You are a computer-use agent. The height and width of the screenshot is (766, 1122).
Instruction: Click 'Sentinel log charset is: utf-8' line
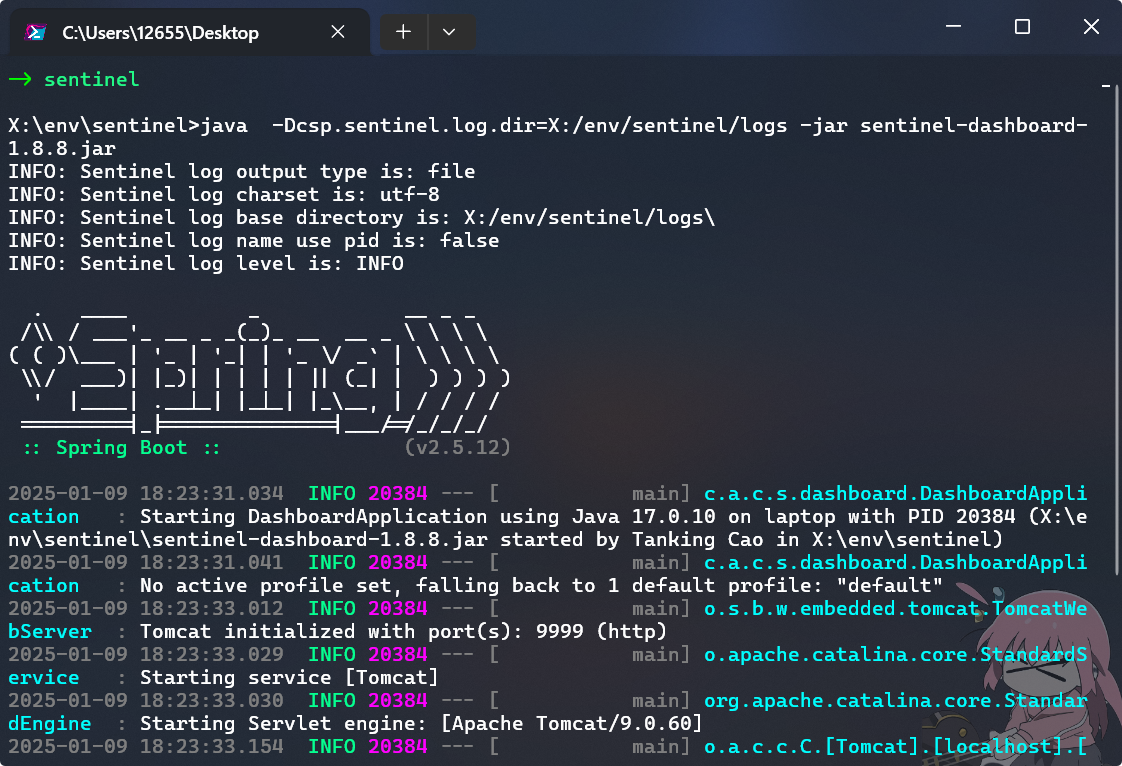pos(224,195)
